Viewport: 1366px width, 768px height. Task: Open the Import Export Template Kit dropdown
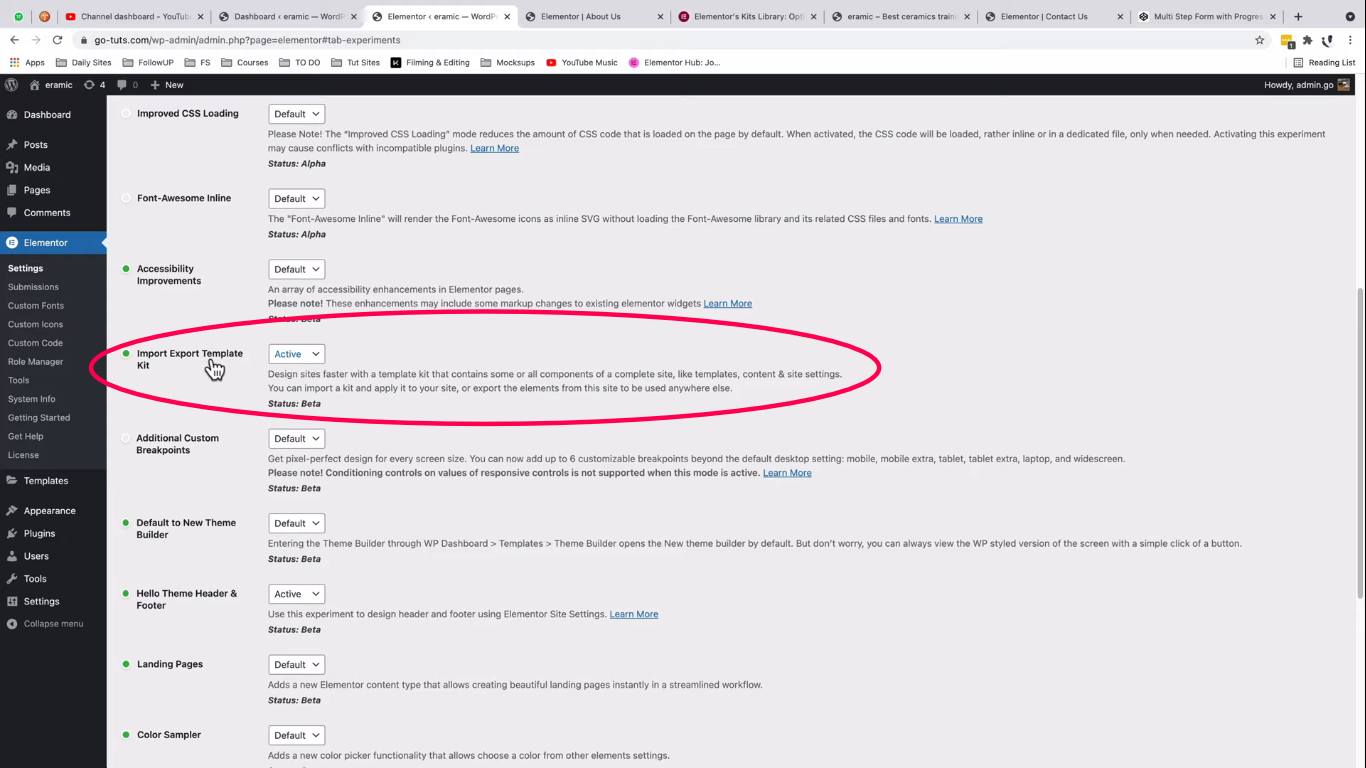pyautogui.click(x=296, y=354)
